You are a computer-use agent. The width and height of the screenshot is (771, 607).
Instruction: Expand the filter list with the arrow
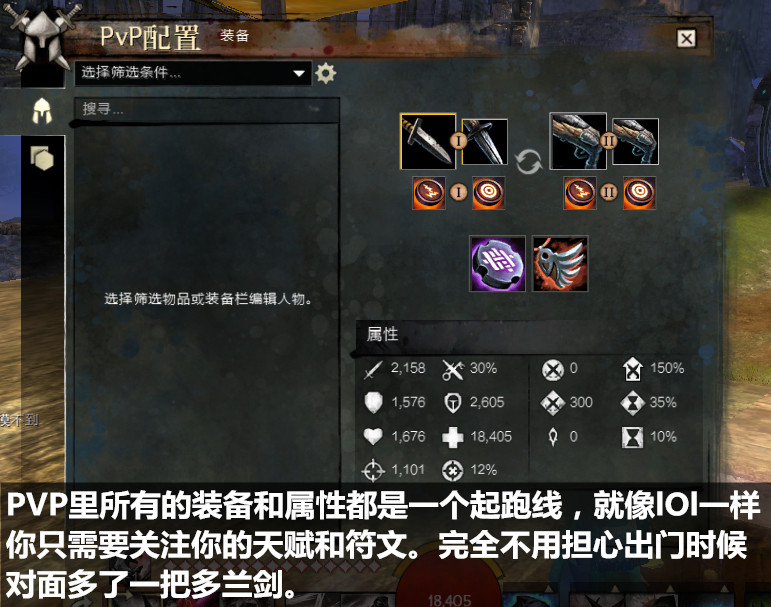(x=298, y=73)
